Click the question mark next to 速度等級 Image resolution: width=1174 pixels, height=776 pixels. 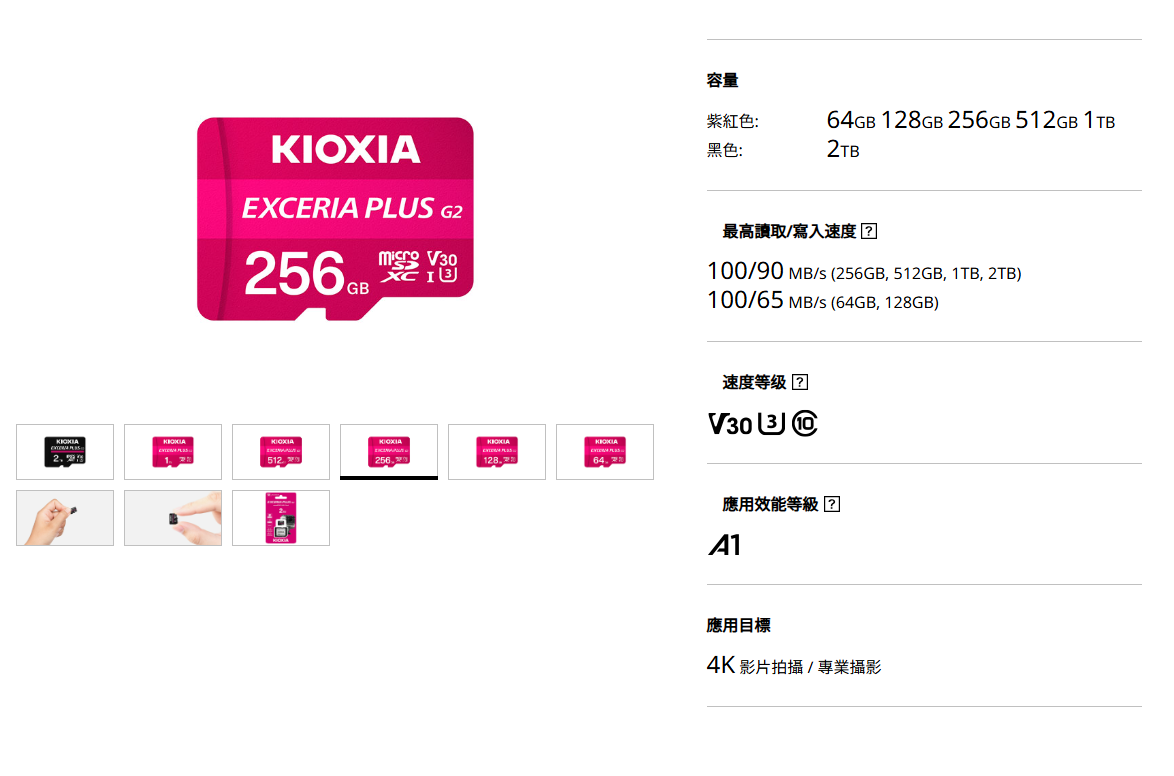coord(799,382)
